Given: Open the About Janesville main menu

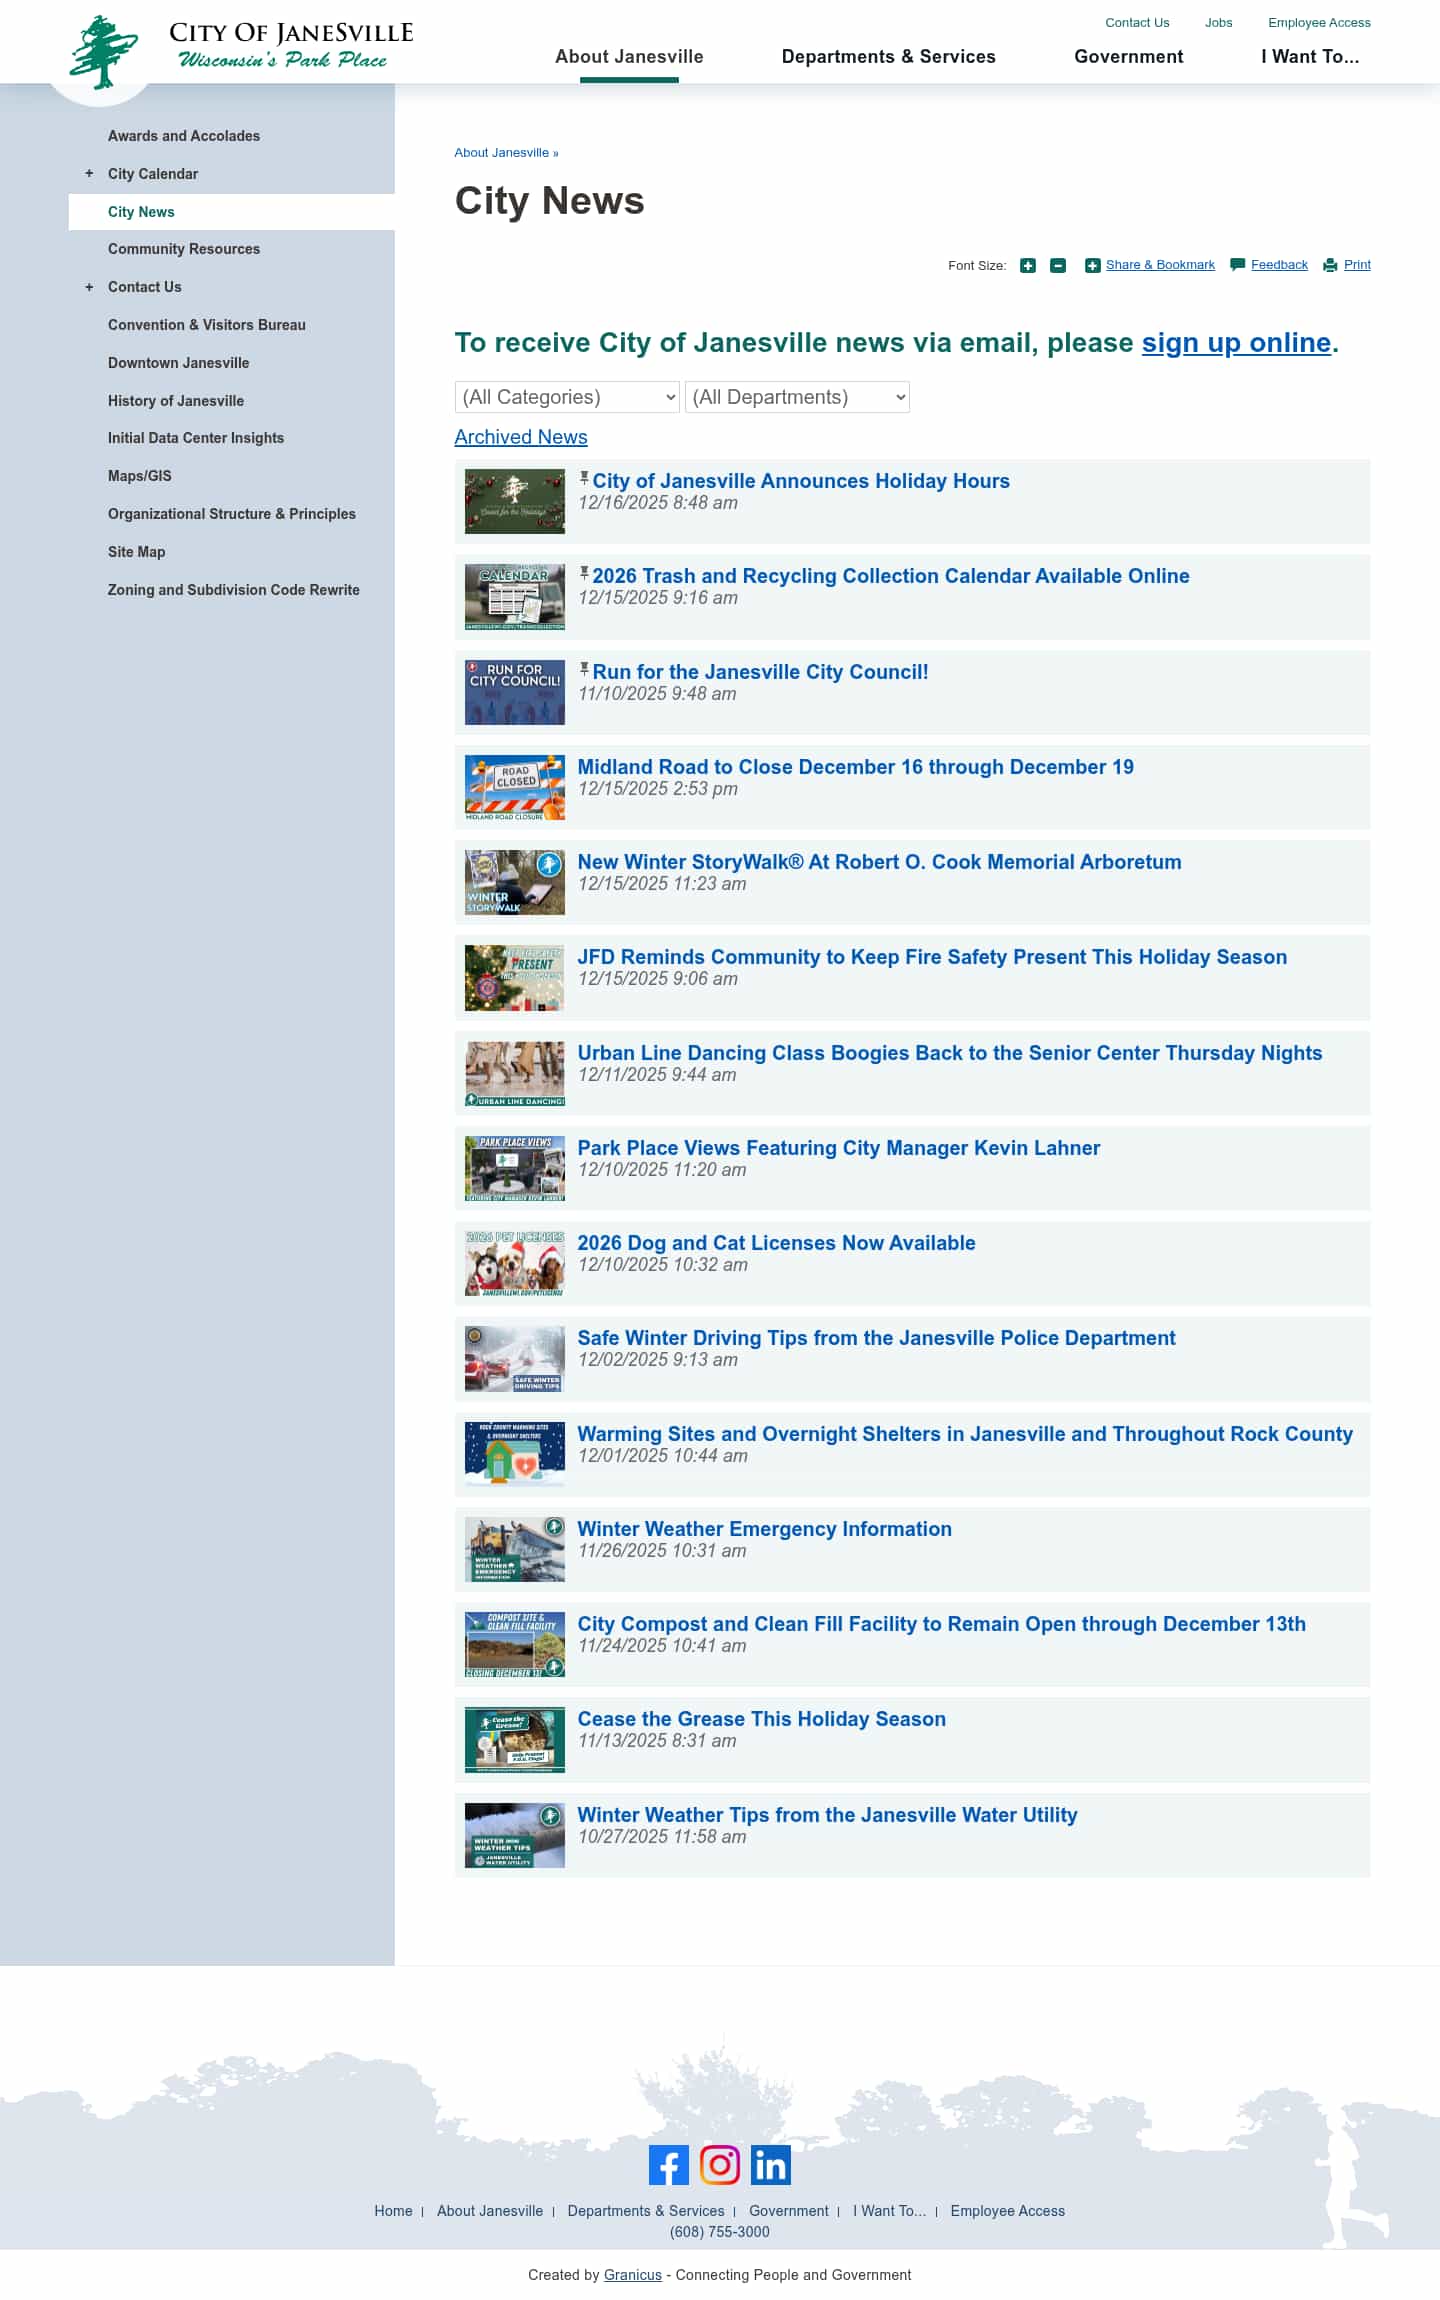Looking at the screenshot, I should click(629, 57).
